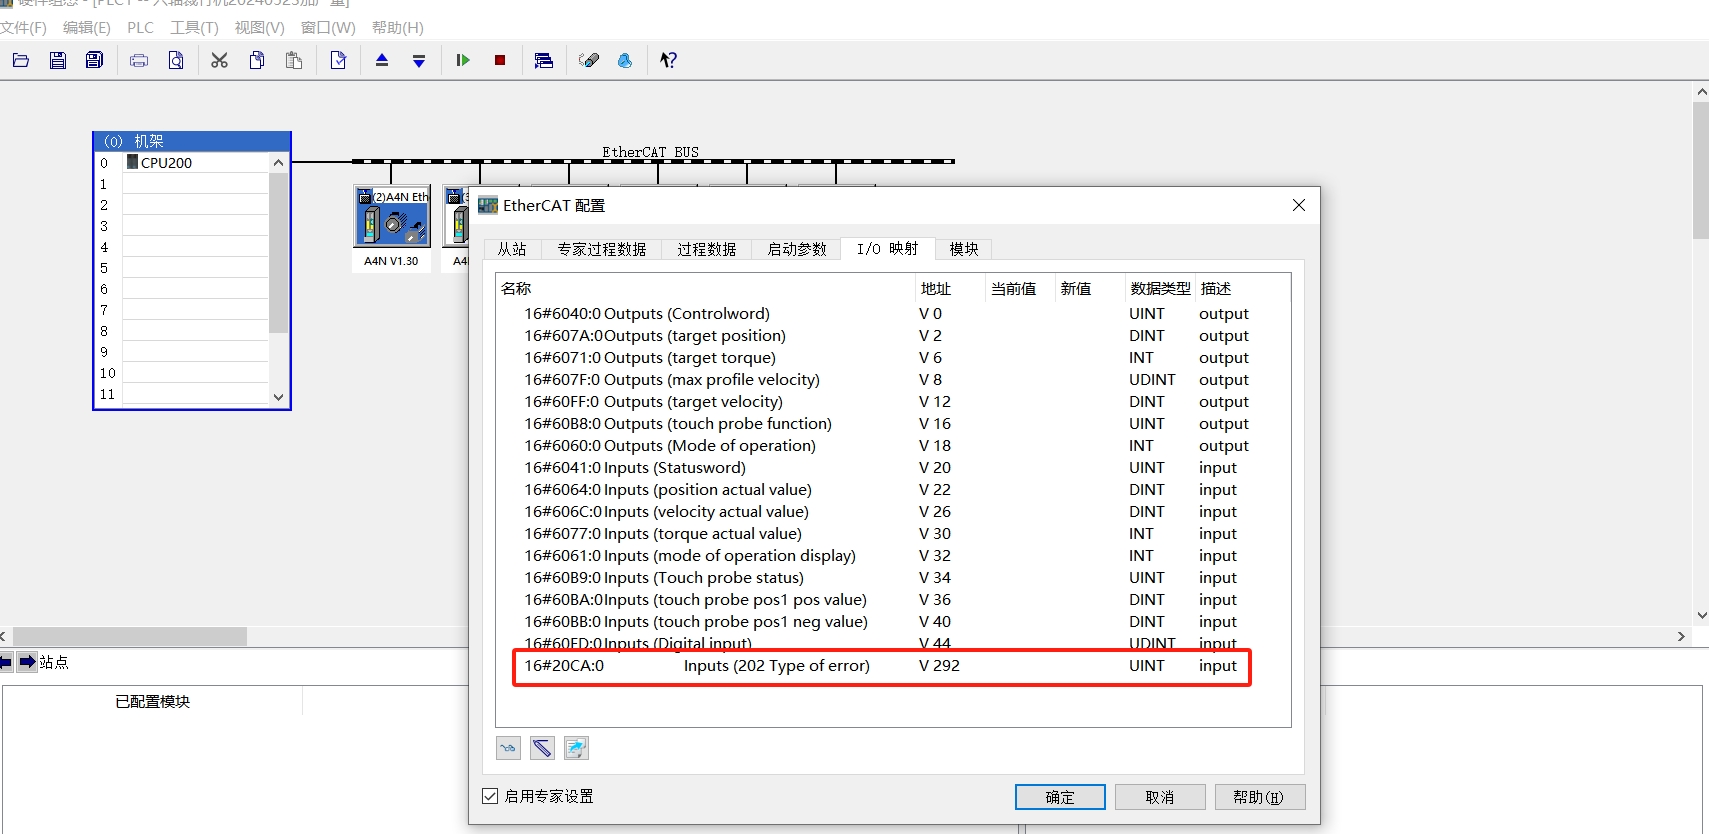
Task: Select the I/O 映射 tab
Action: point(887,248)
